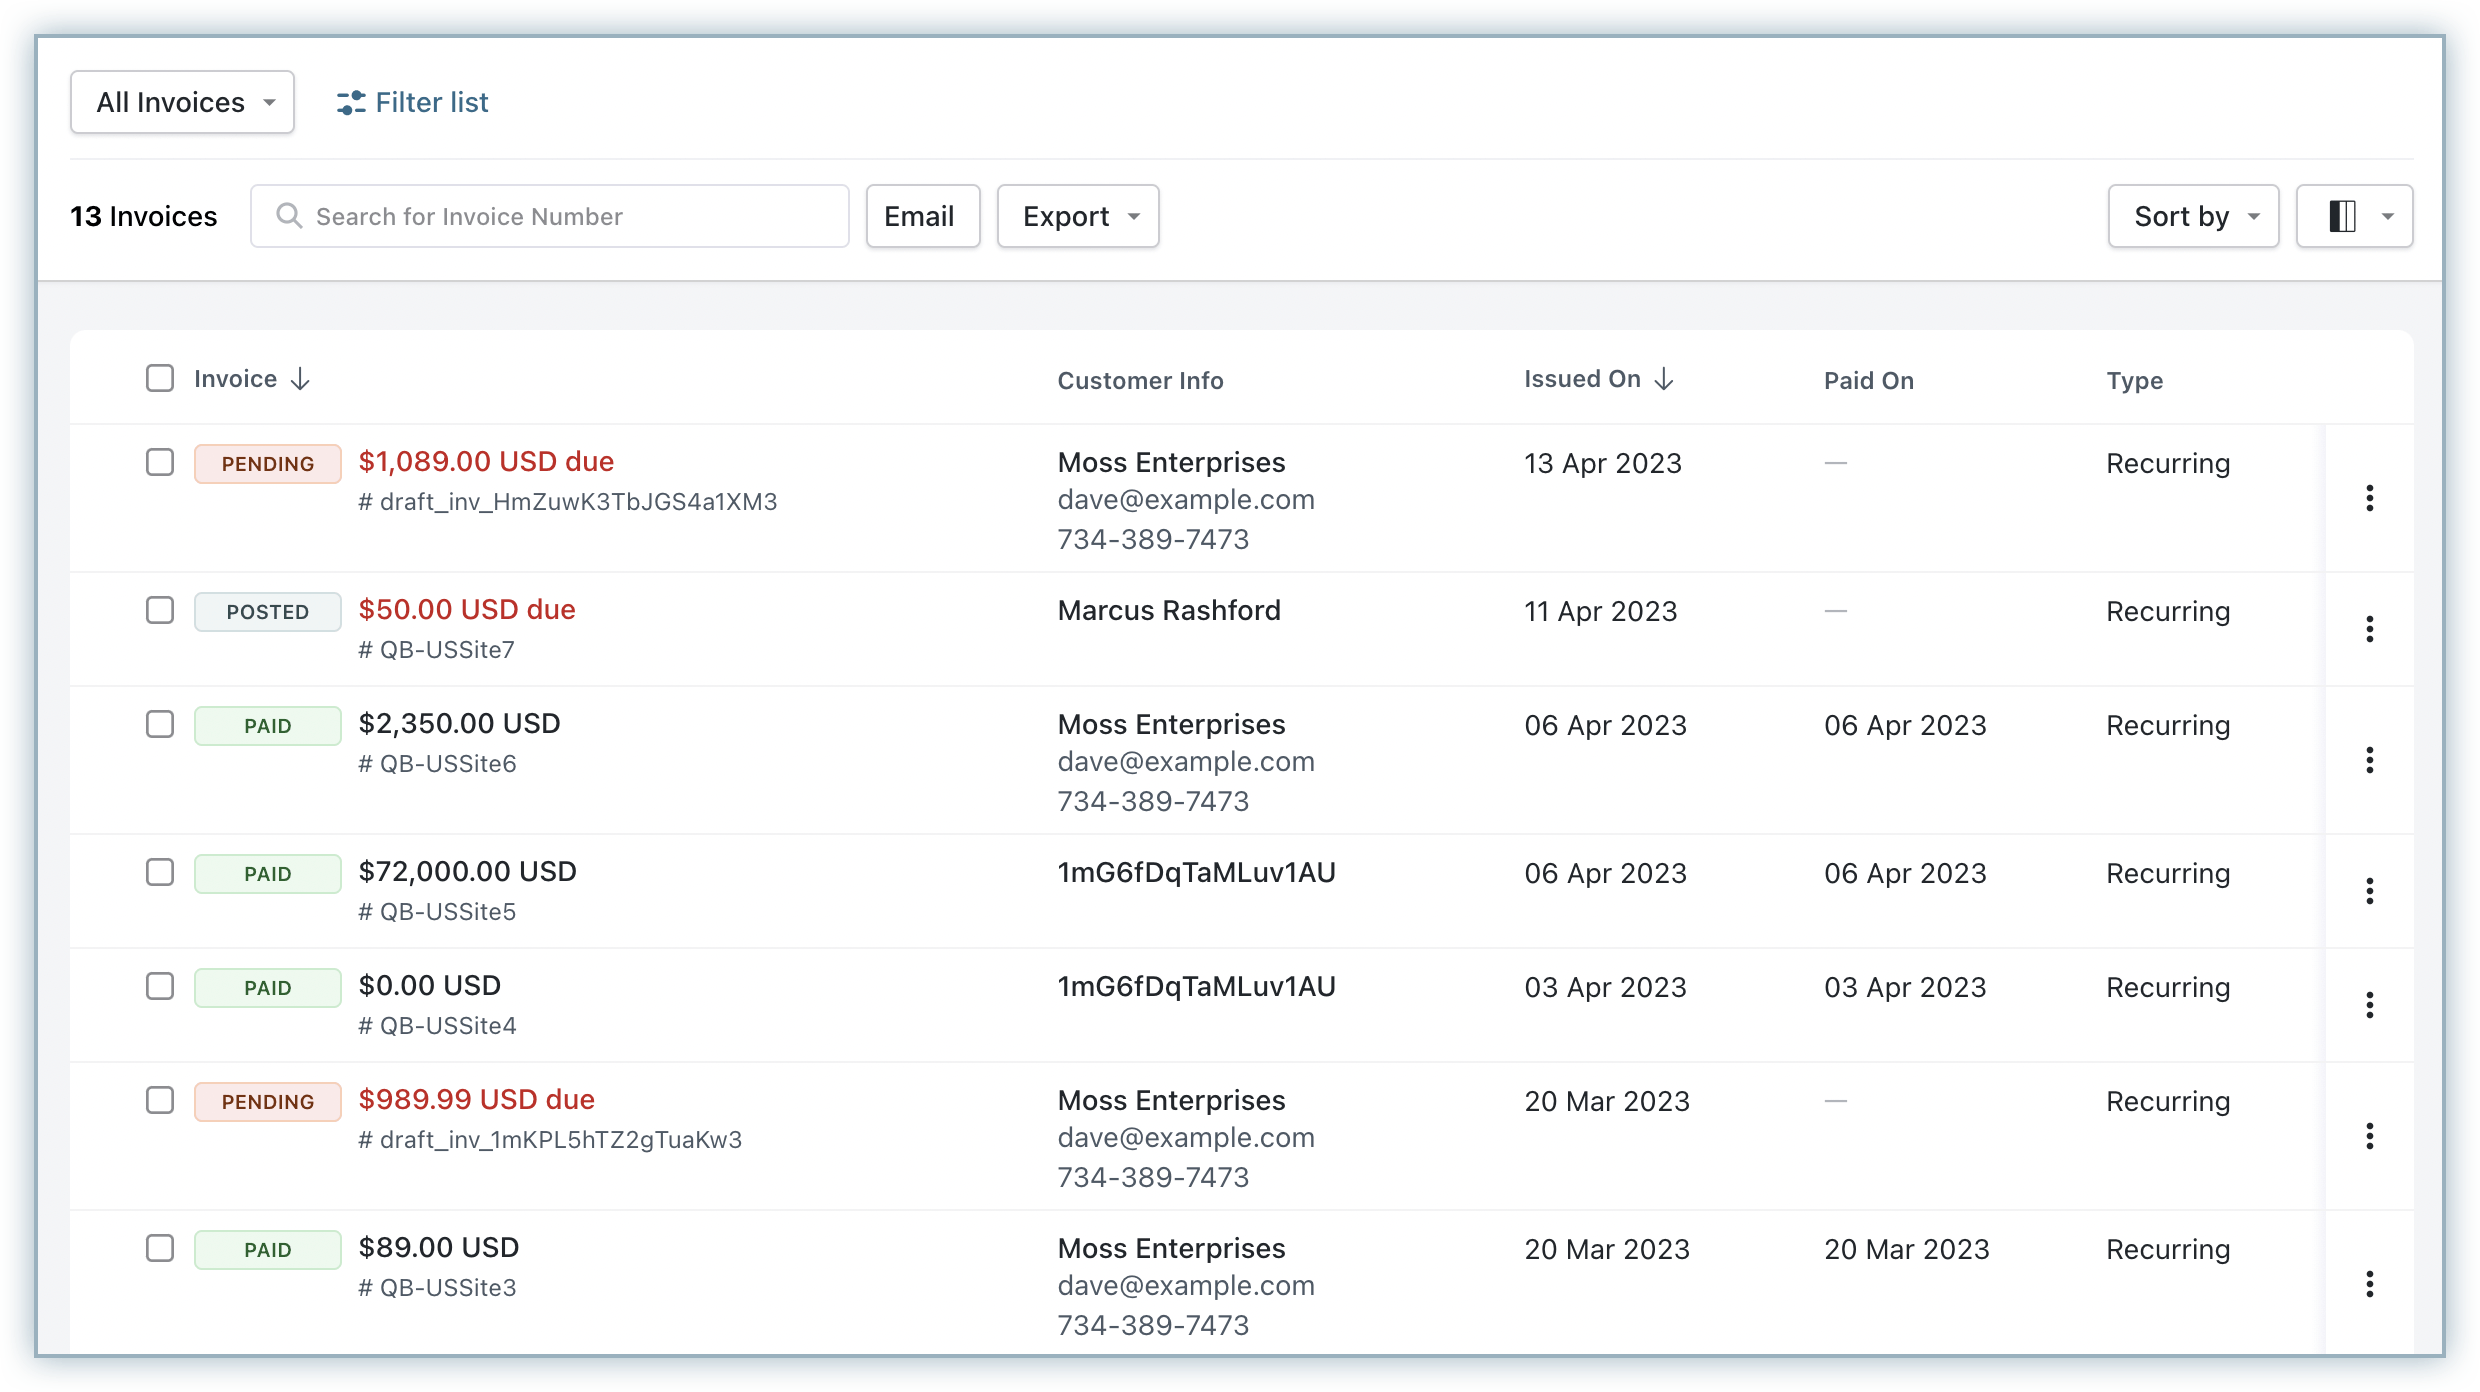Click inside the invoice number search field
This screenshot has width=2480, height=1392.
pyautogui.click(x=550, y=216)
